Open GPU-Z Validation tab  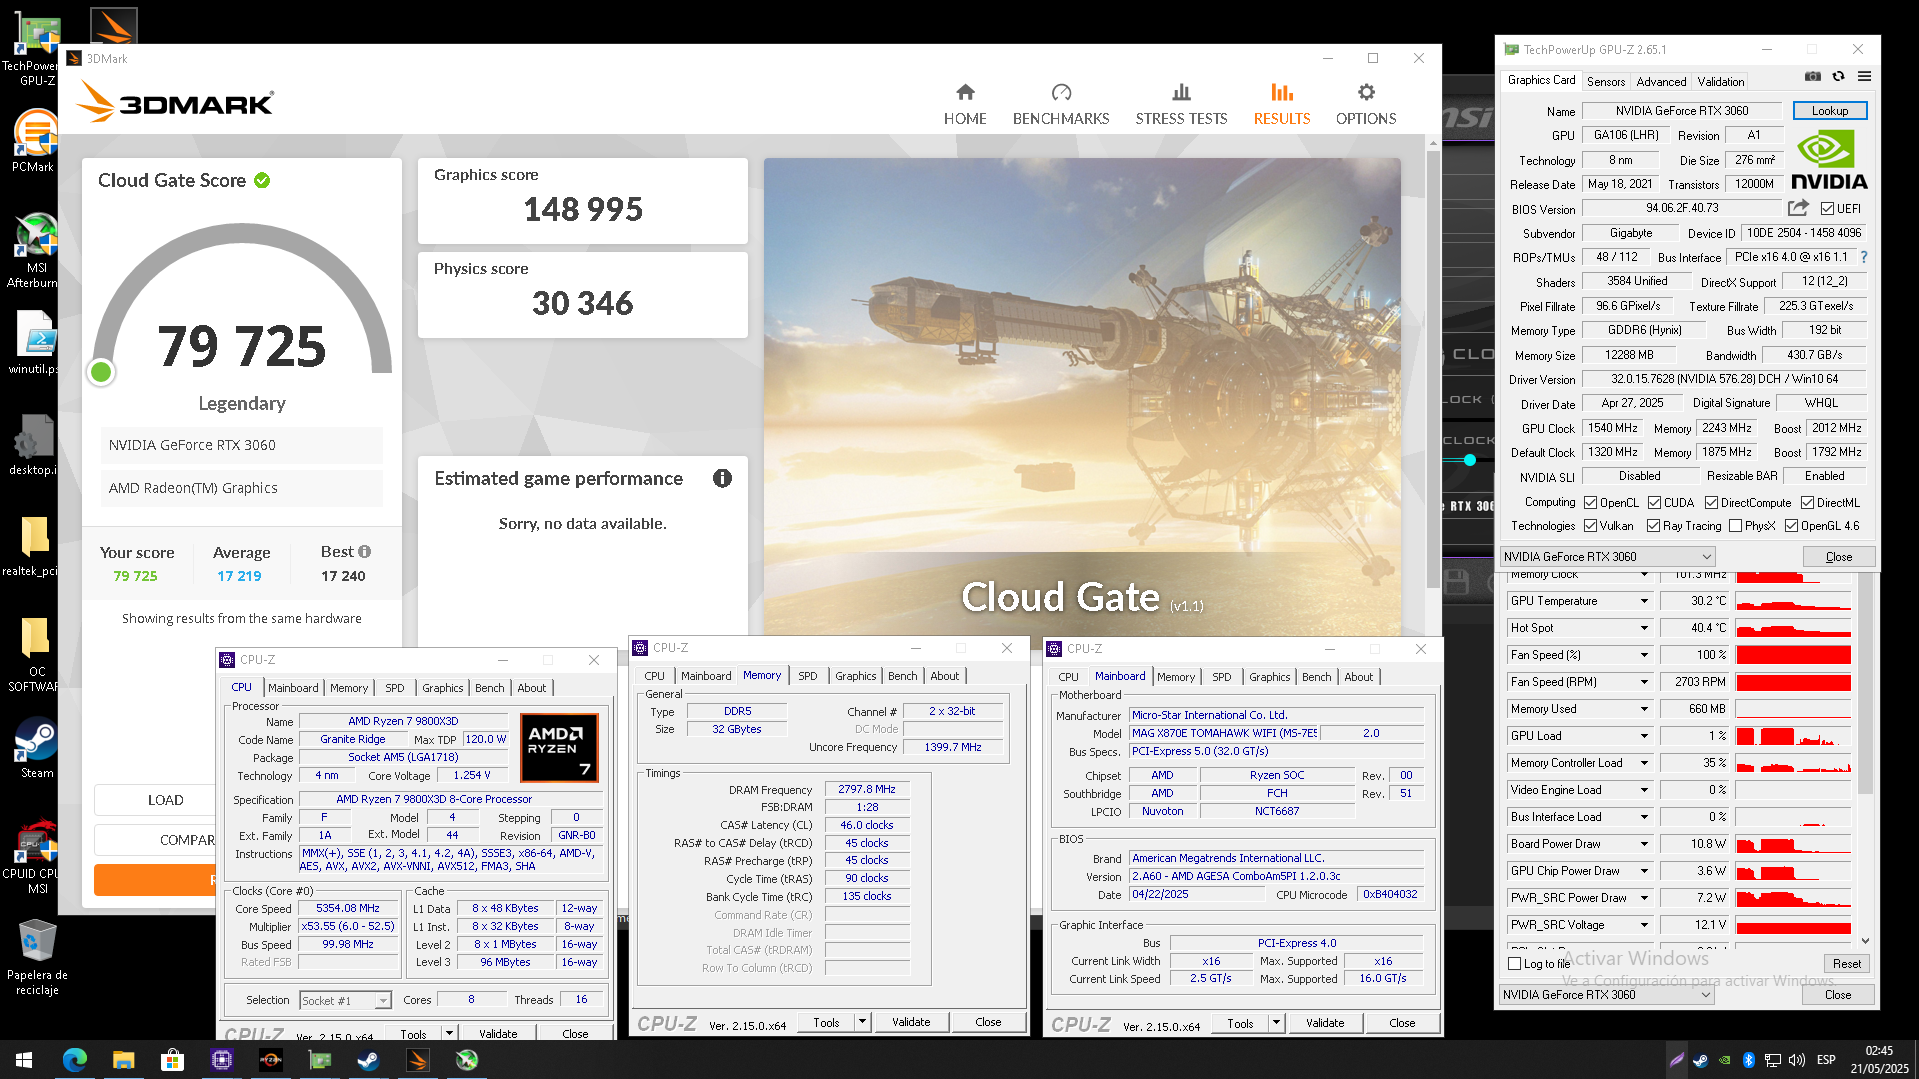pos(1721,82)
